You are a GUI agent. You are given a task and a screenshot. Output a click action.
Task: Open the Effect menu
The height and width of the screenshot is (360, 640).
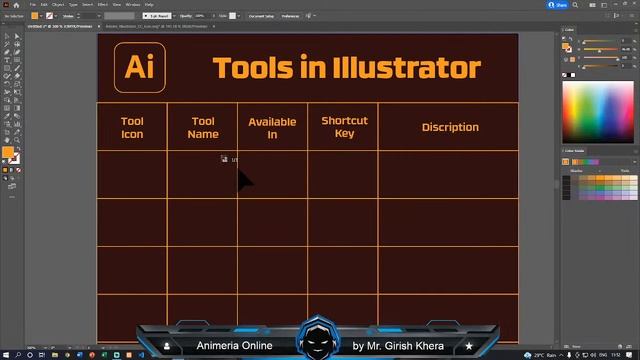click(x=102, y=4)
